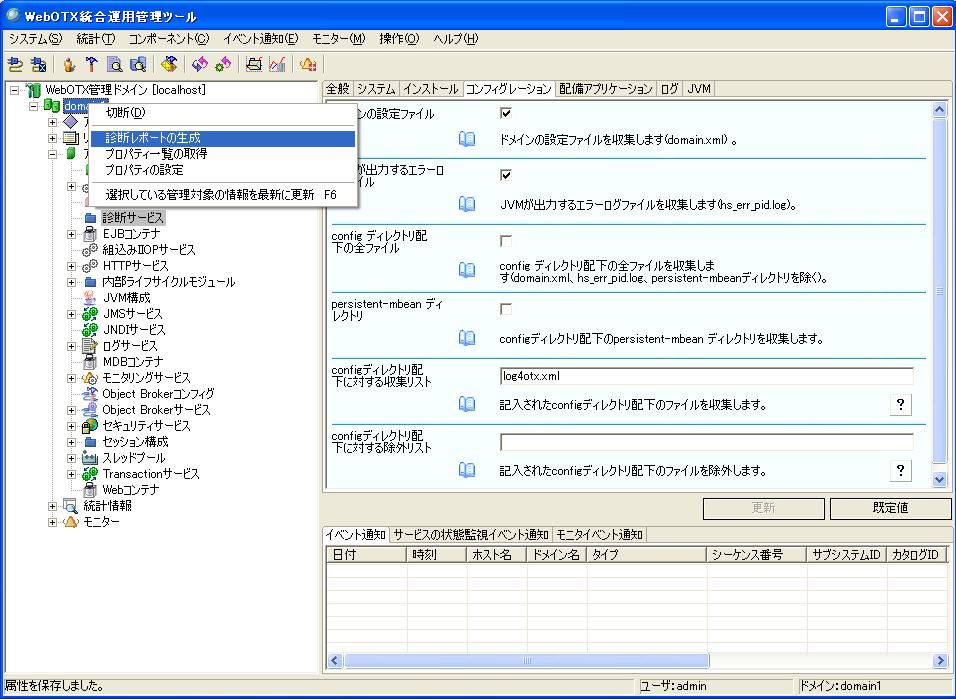Viewport: 956px width, 699px height.
Task: Click the book icon beside the domain.xml description
Action: pos(467,139)
